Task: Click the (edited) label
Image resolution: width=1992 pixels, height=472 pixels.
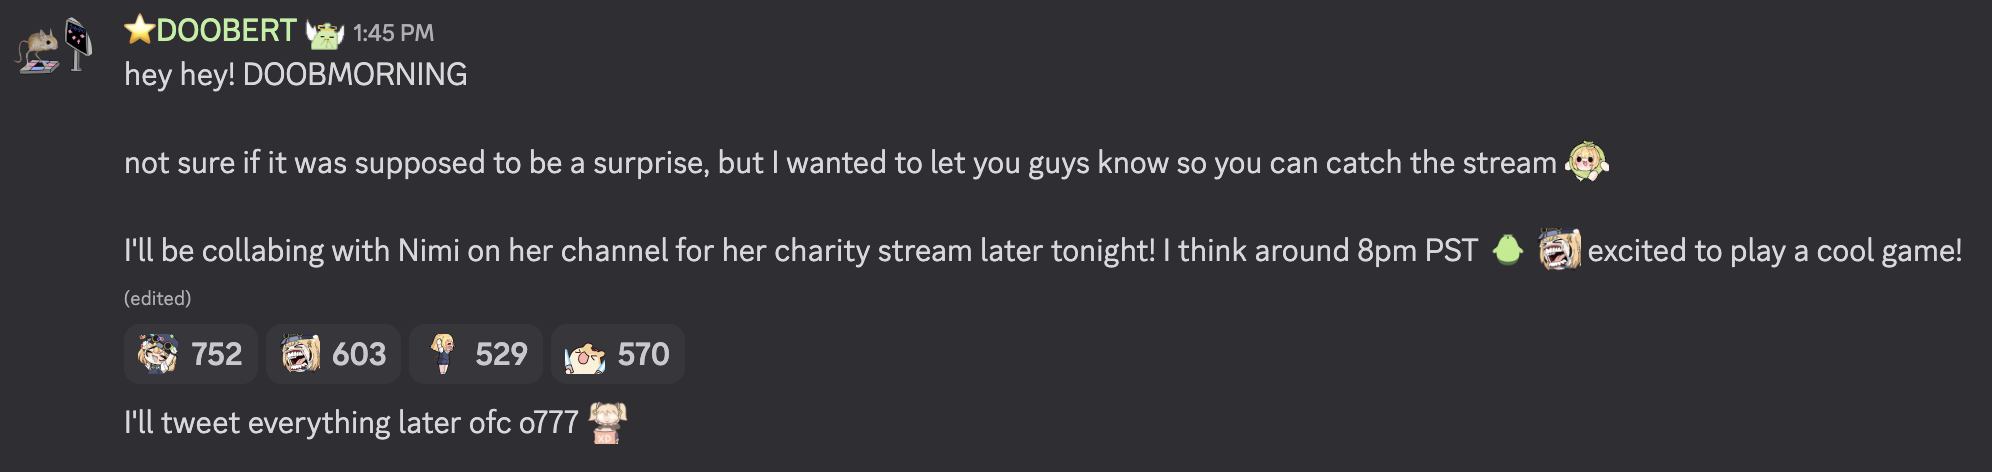Action: click(x=157, y=298)
